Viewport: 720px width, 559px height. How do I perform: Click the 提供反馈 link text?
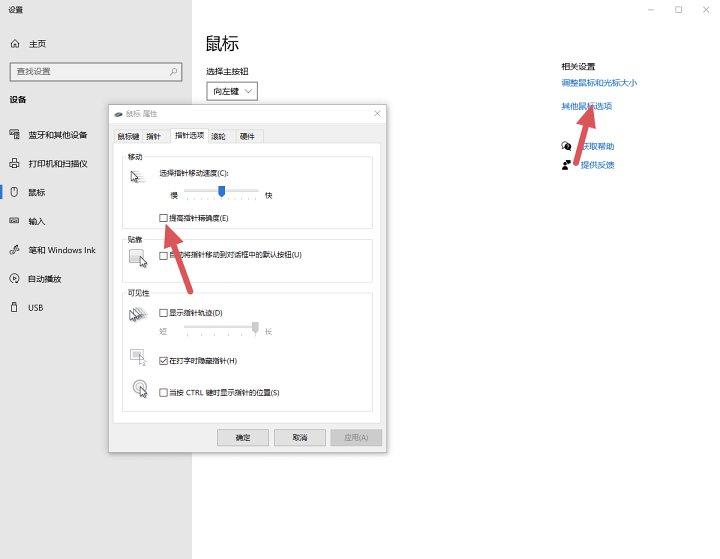click(x=597, y=165)
